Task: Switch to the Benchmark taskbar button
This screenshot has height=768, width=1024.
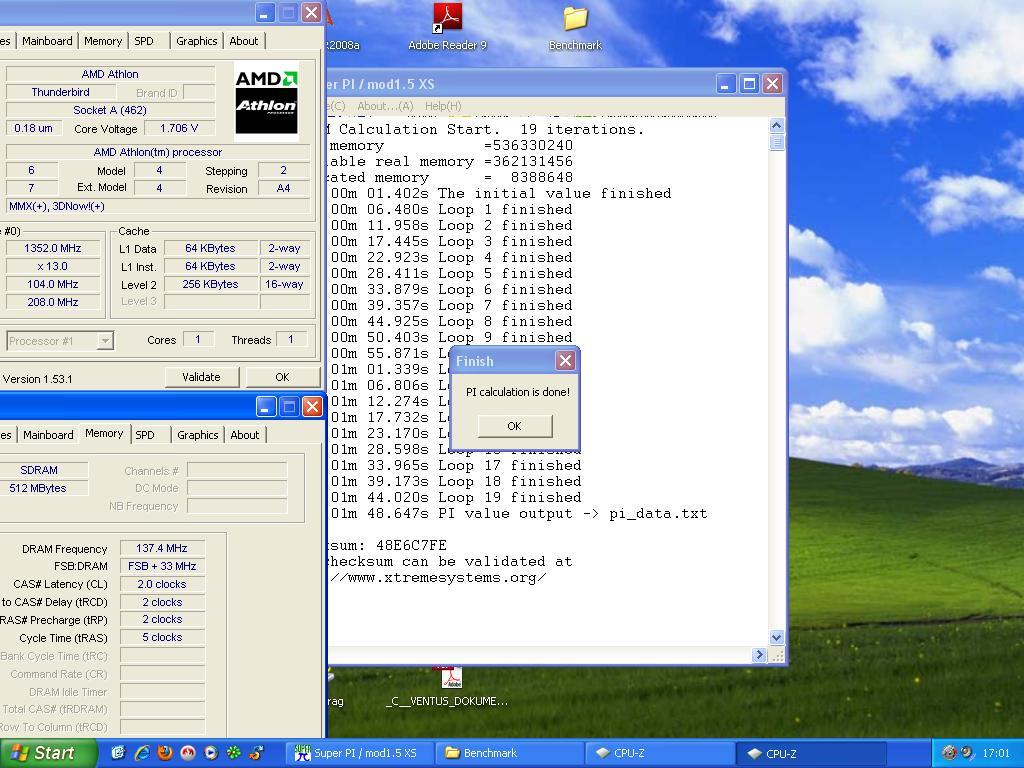Action: tap(508, 753)
